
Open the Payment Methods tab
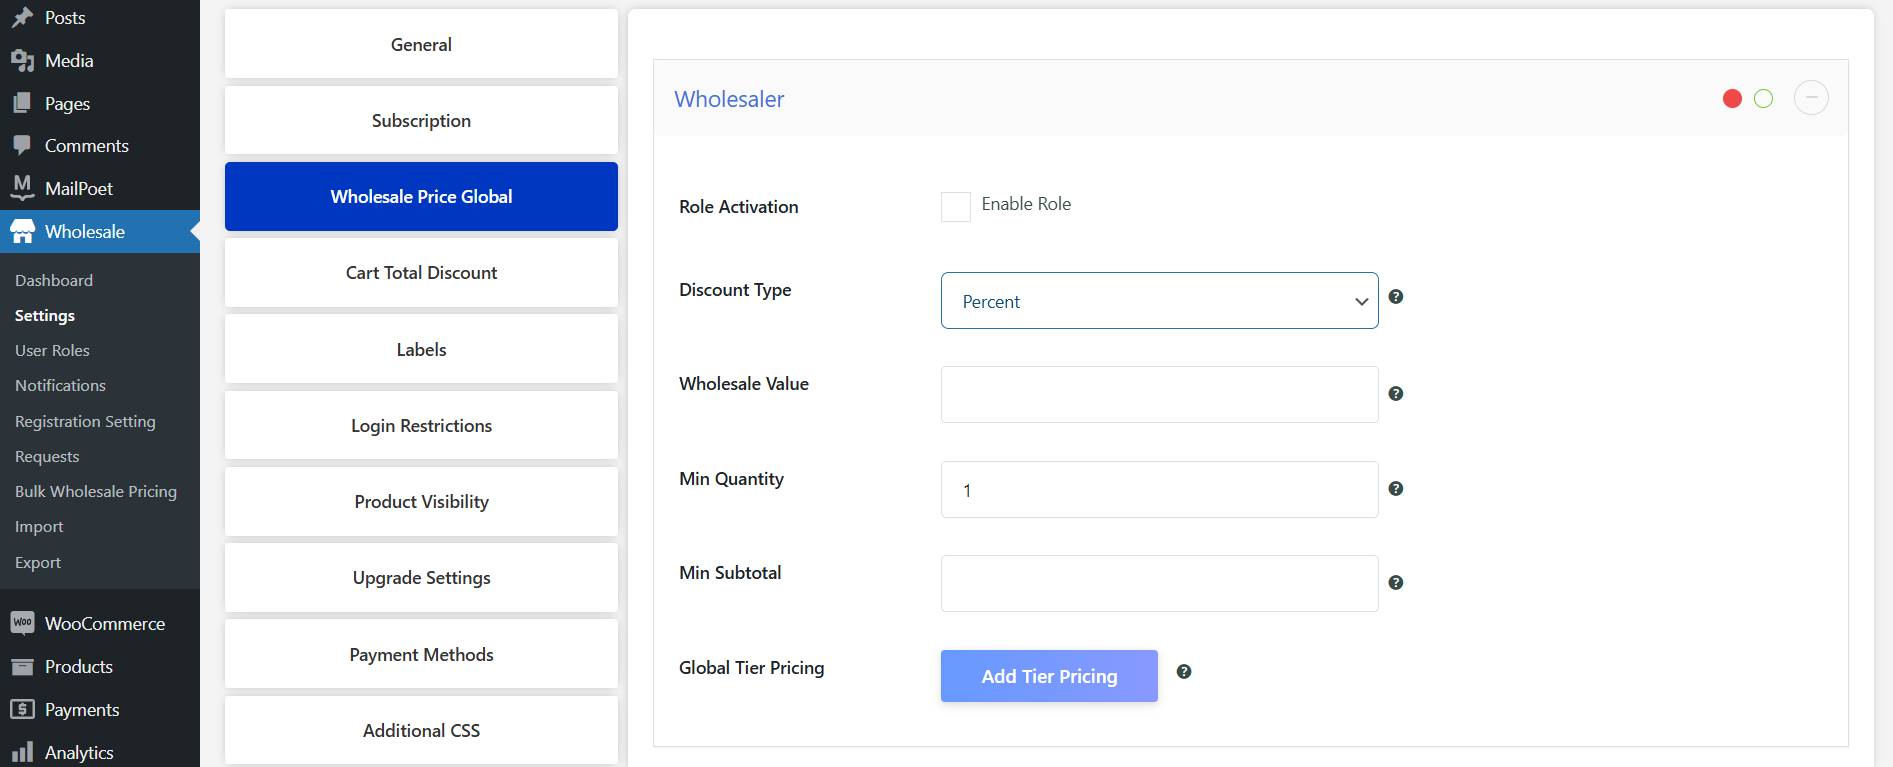421,654
